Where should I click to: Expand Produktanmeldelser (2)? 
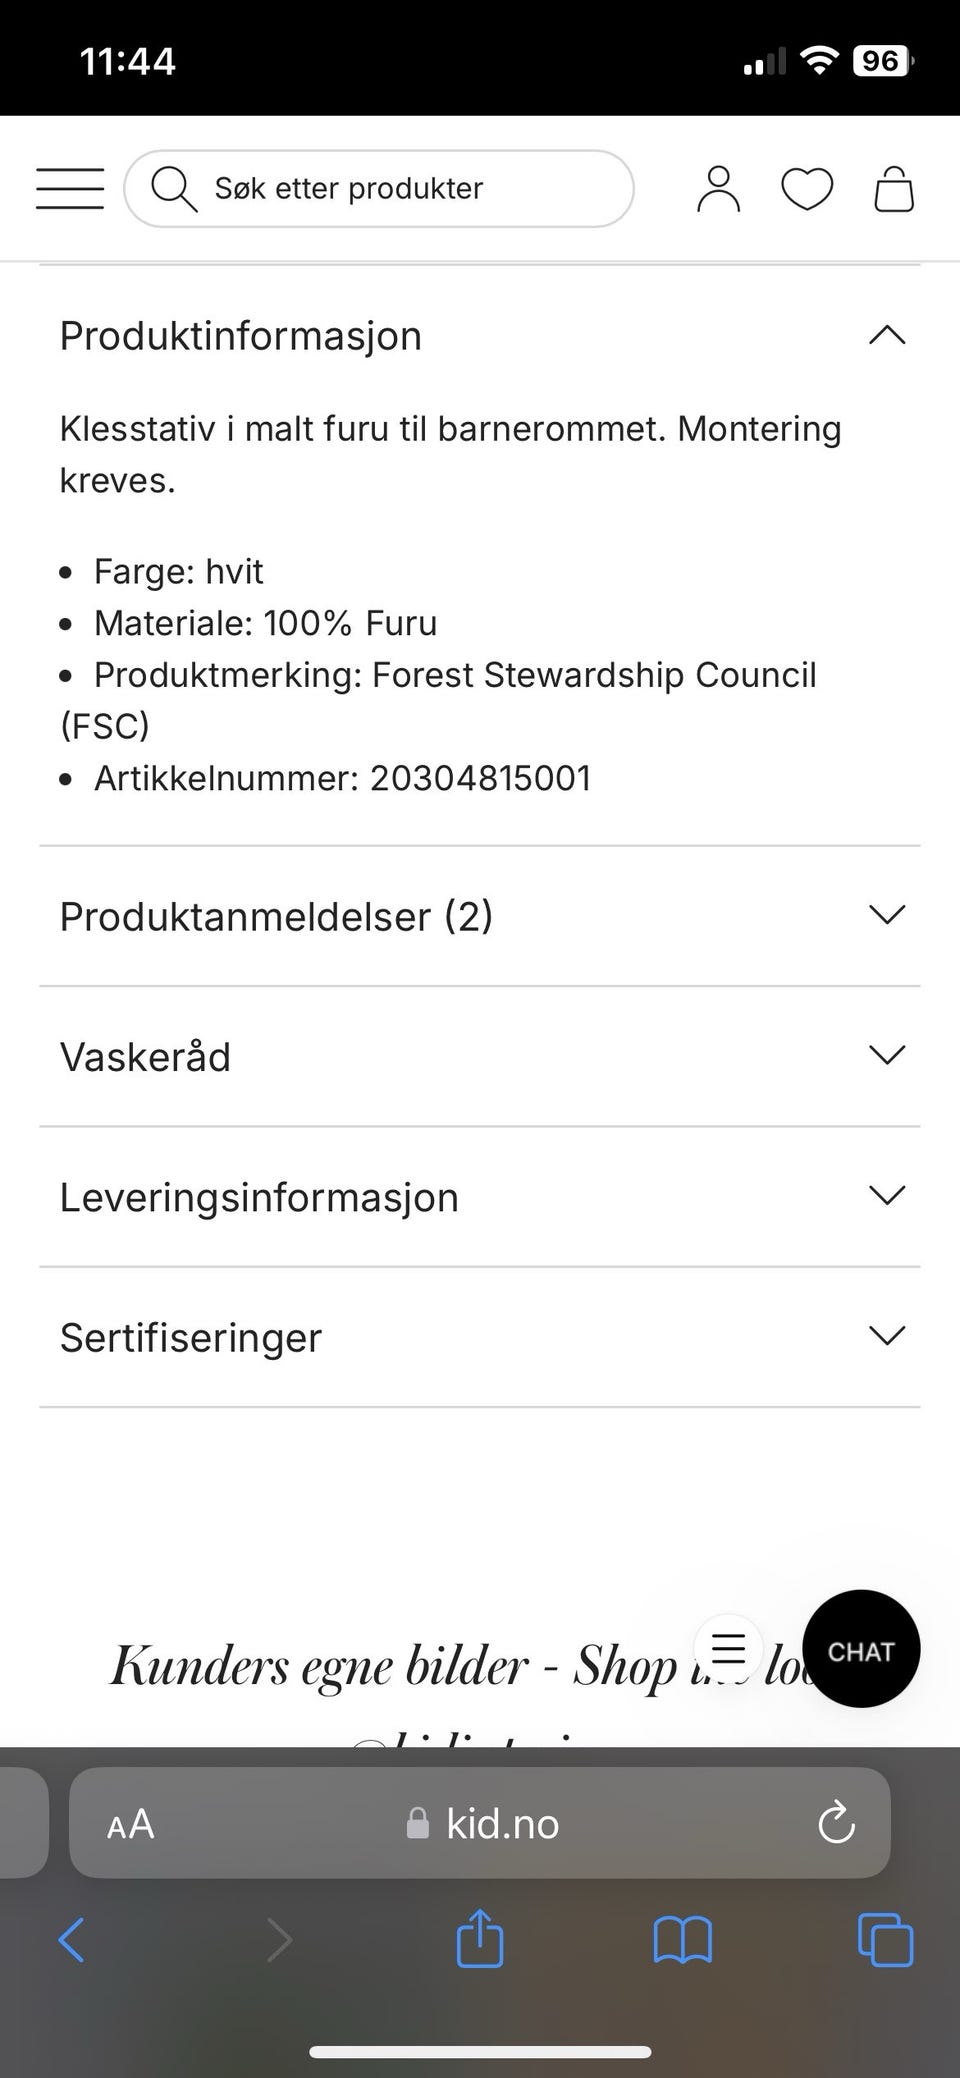480,916
